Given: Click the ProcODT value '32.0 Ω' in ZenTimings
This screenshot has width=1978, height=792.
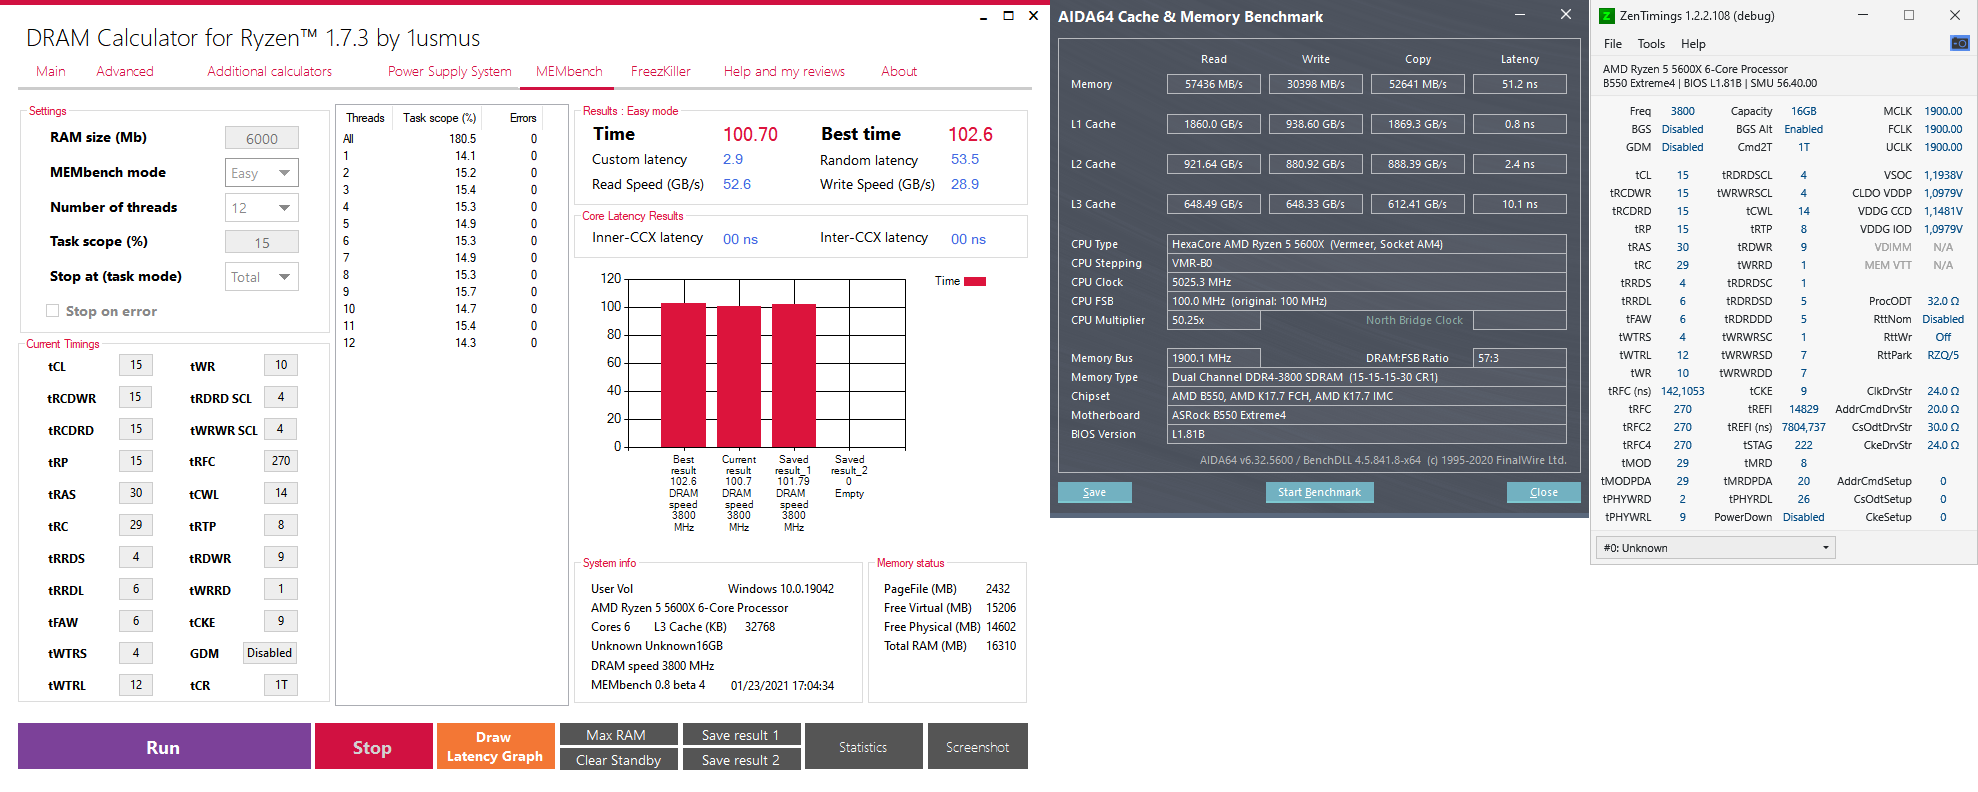Looking at the screenshot, I should (1943, 301).
